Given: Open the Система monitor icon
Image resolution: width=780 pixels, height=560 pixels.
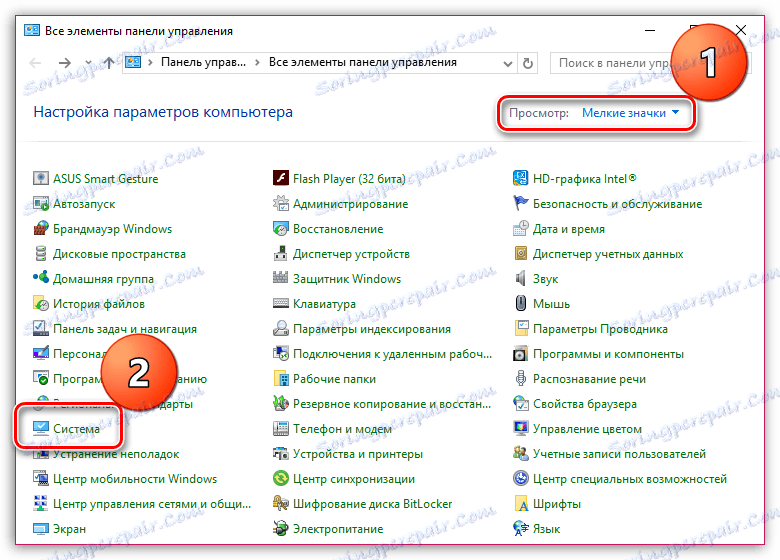Looking at the screenshot, I should click(x=41, y=428).
